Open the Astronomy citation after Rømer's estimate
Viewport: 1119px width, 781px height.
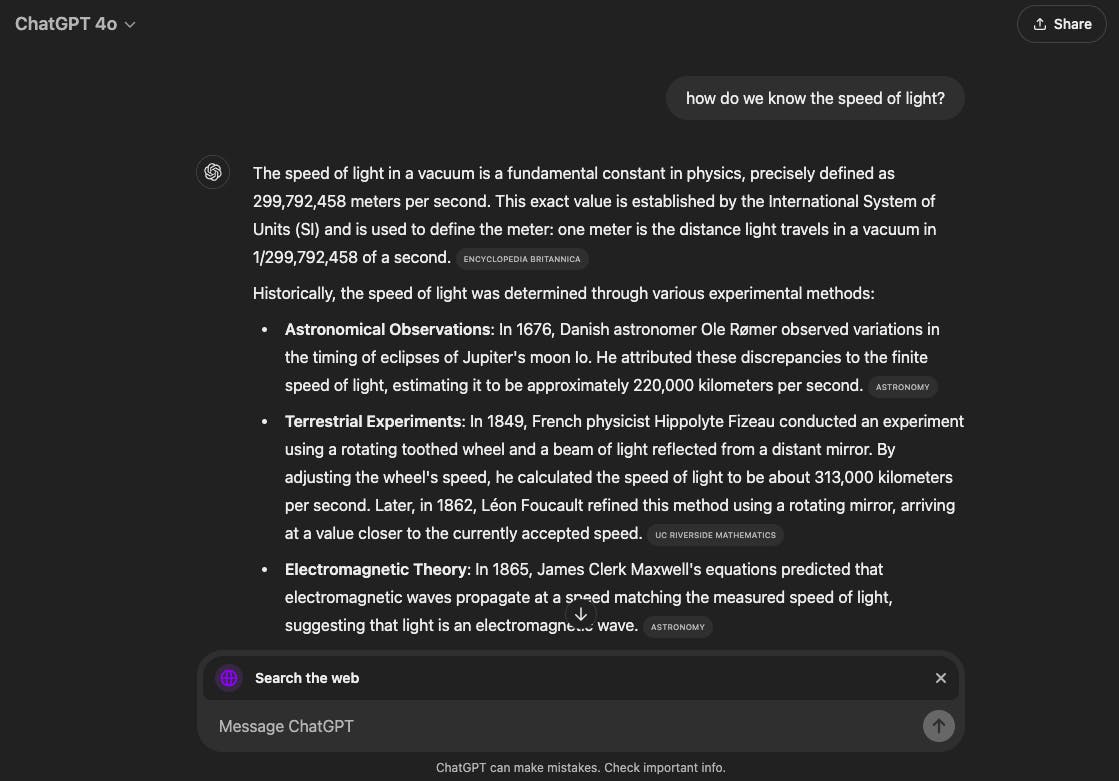(x=902, y=387)
